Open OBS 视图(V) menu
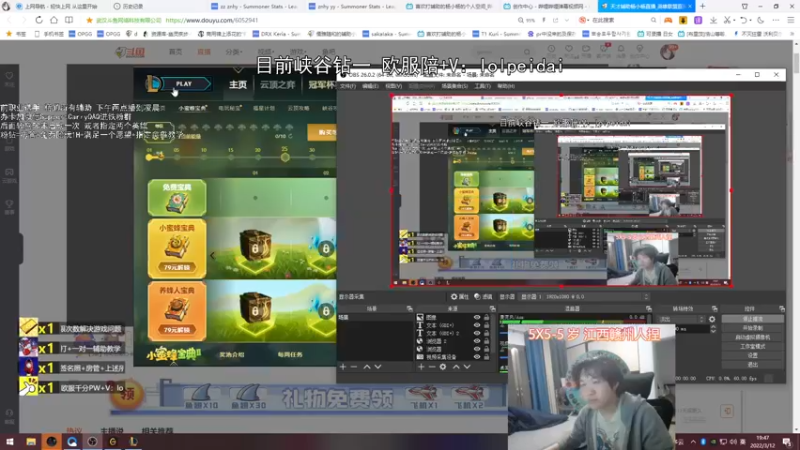Viewport: 800px width, 450px height. pyautogui.click(x=393, y=86)
